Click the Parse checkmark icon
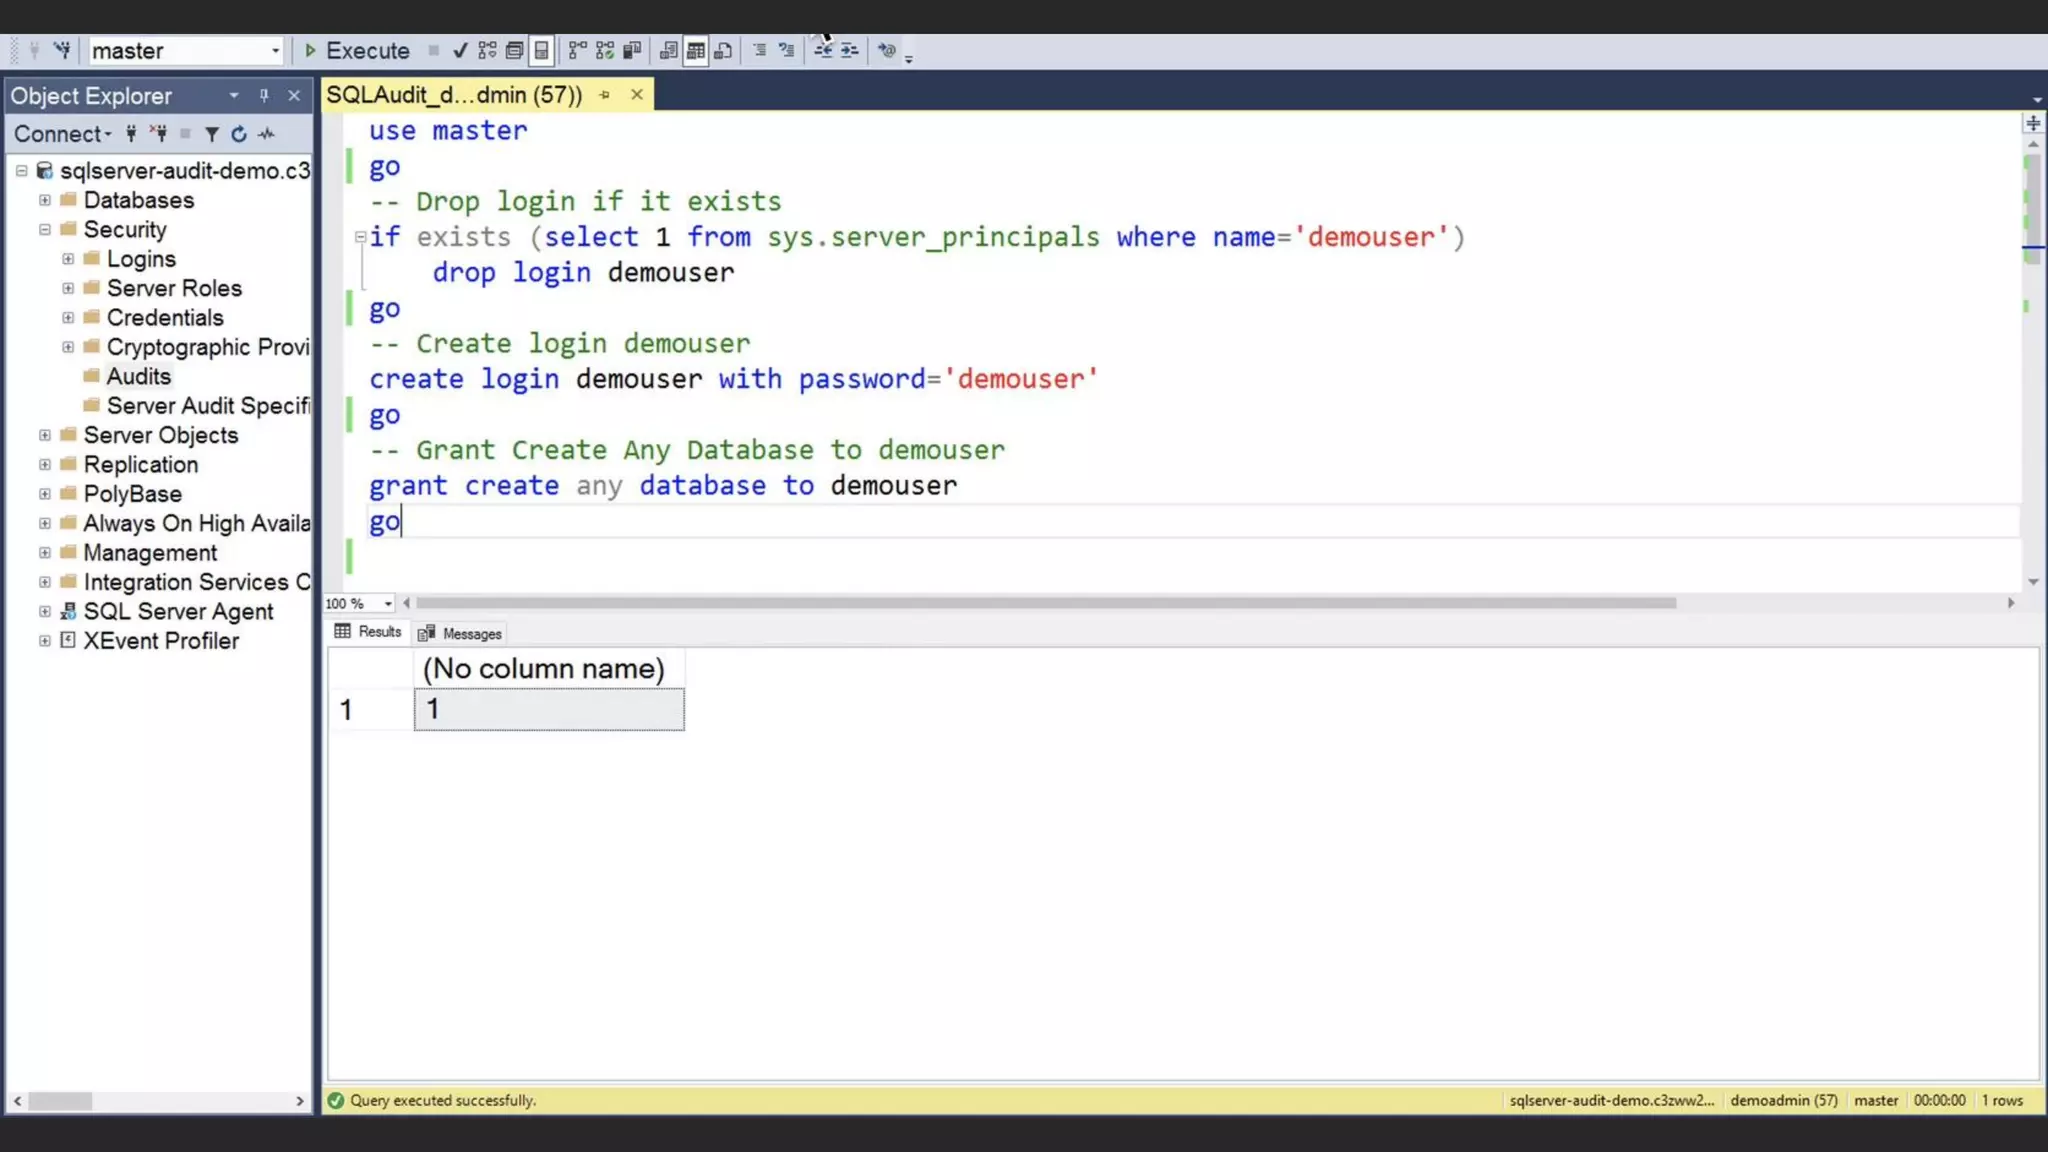The height and width of the screenshot is (1152, 2048). 460,51
